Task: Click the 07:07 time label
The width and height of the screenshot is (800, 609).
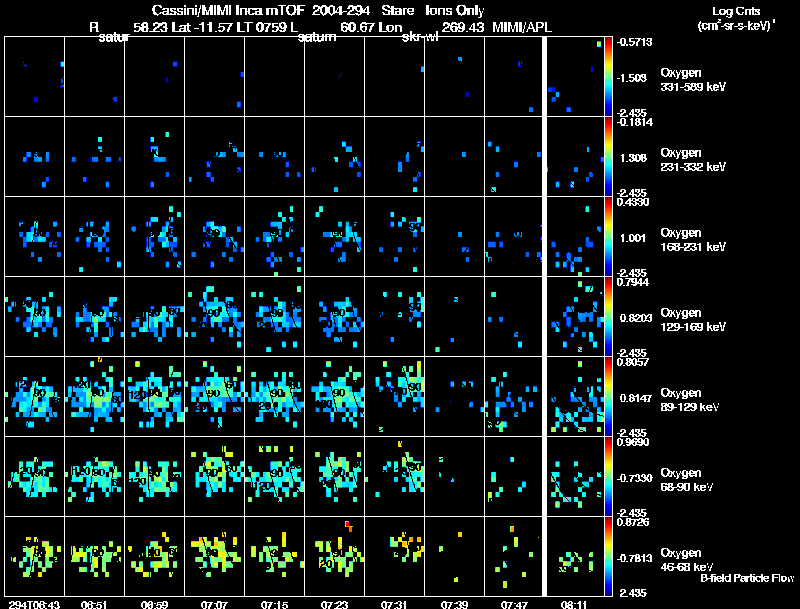Action: 214,604
